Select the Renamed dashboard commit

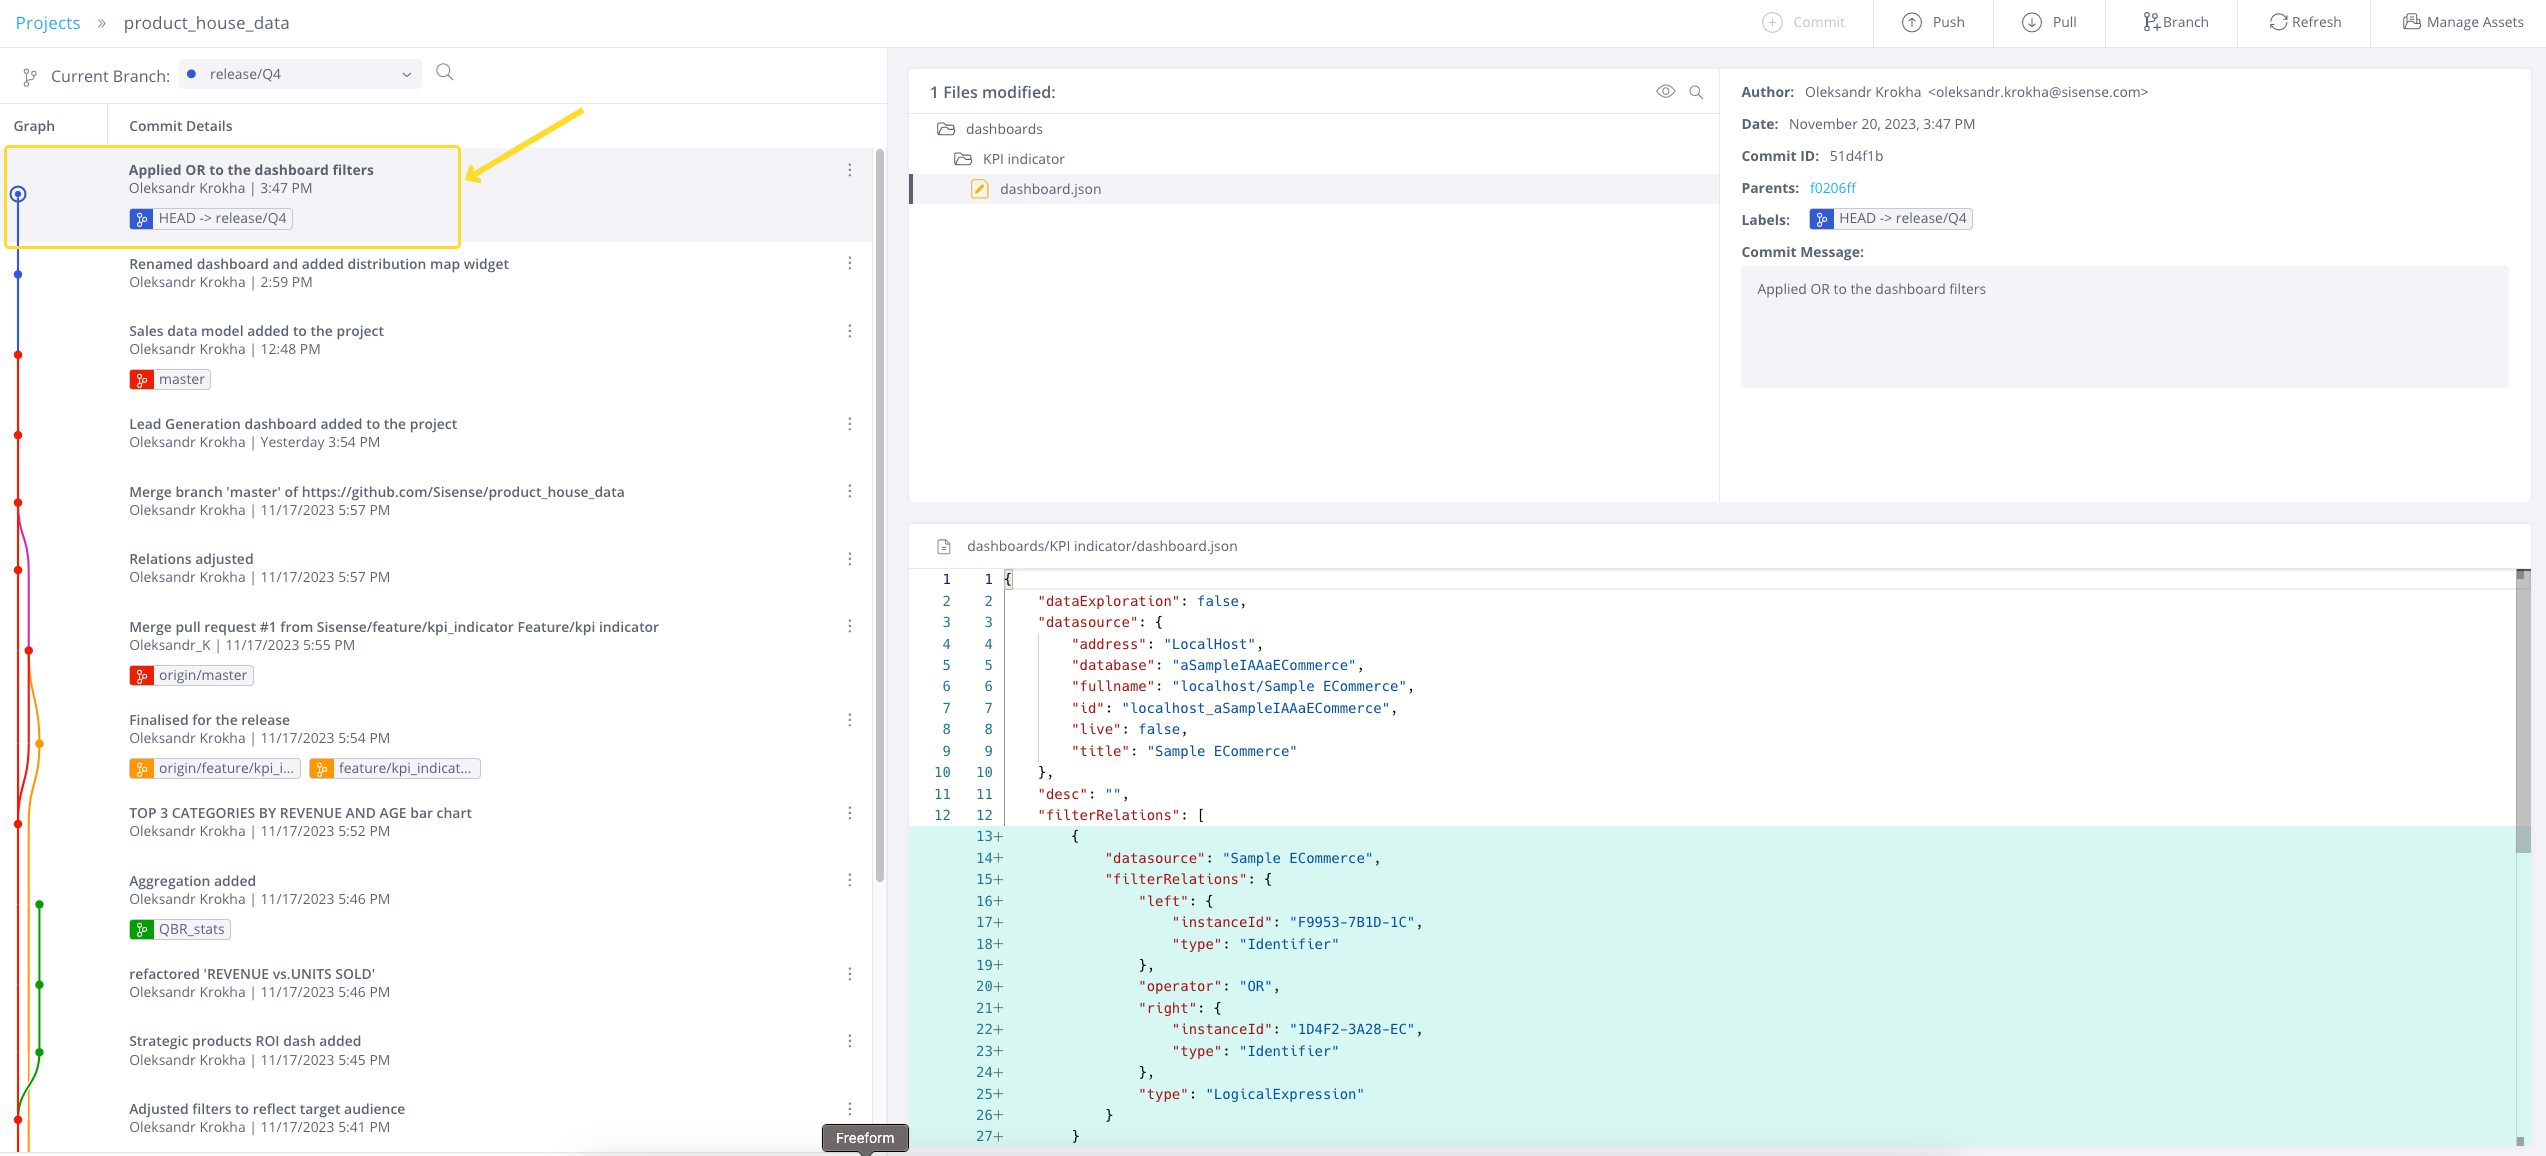[x=437, y=273]
